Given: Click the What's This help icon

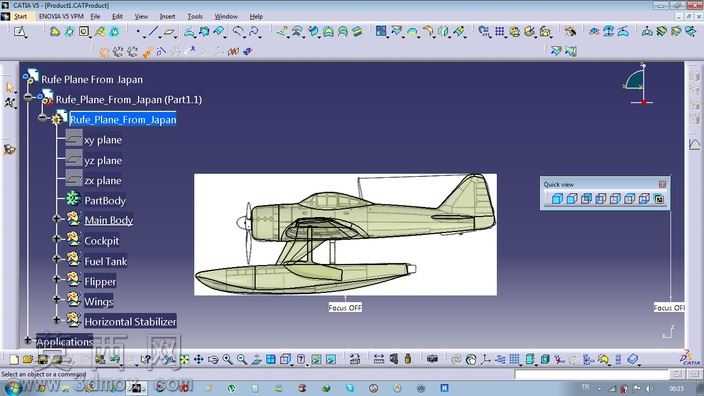Looking at the screenshot, I should (146, 359).
